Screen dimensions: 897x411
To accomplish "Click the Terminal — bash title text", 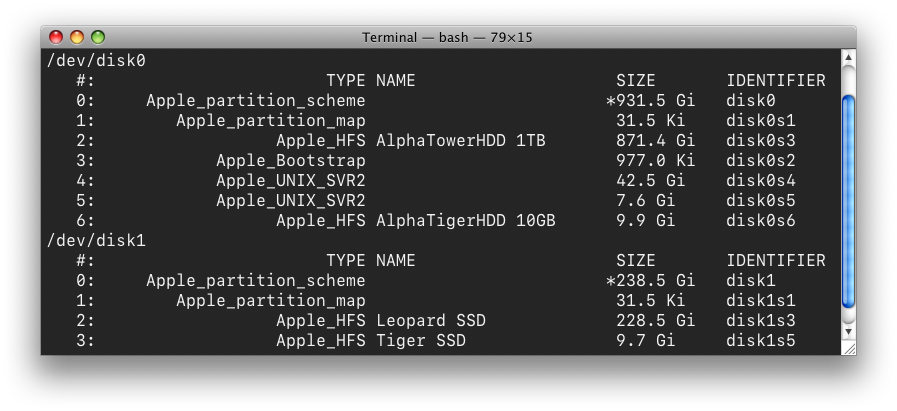I will click(x=447, y=38).
